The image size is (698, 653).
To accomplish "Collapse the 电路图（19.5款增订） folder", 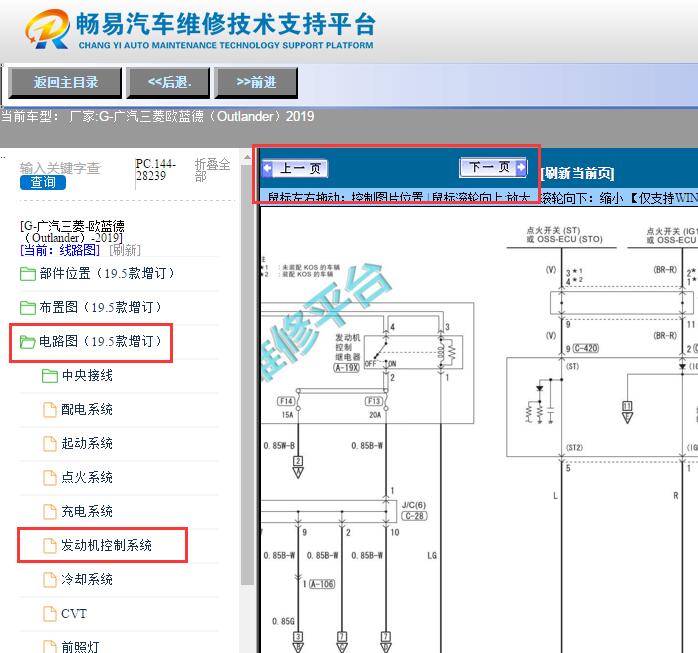I will pyautogui.click(x=101, y=341).
